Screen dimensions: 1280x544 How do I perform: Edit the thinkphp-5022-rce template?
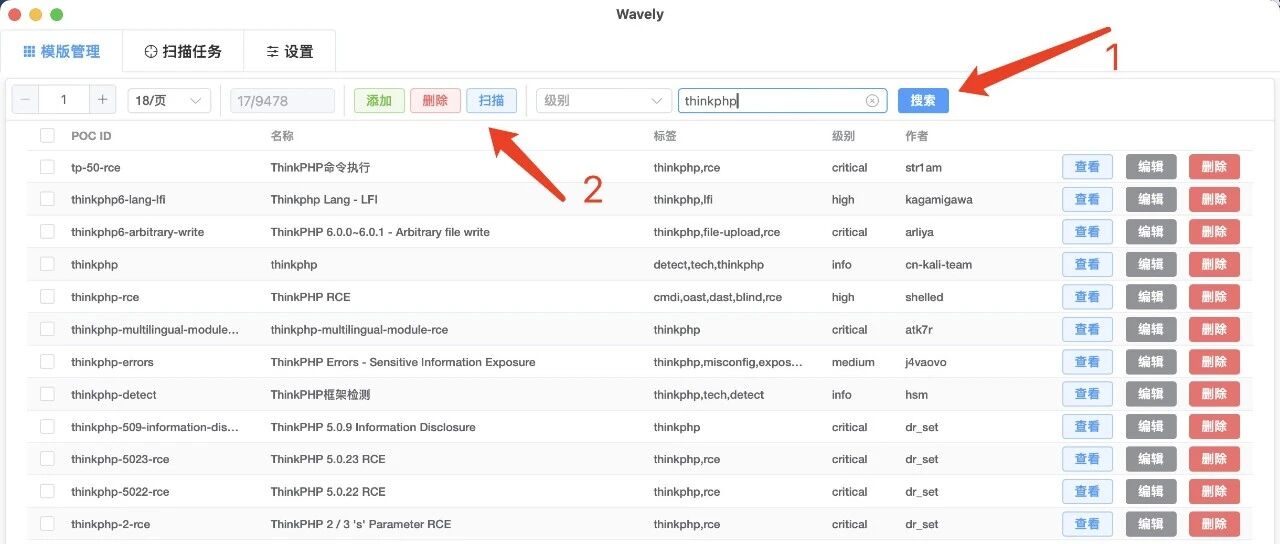pos(1151,492)
